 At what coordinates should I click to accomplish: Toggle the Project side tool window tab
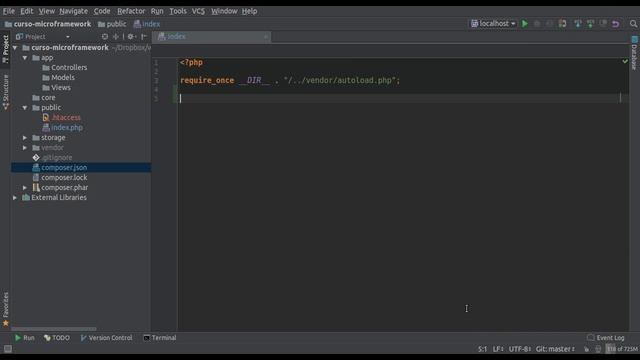pos(5,49)
